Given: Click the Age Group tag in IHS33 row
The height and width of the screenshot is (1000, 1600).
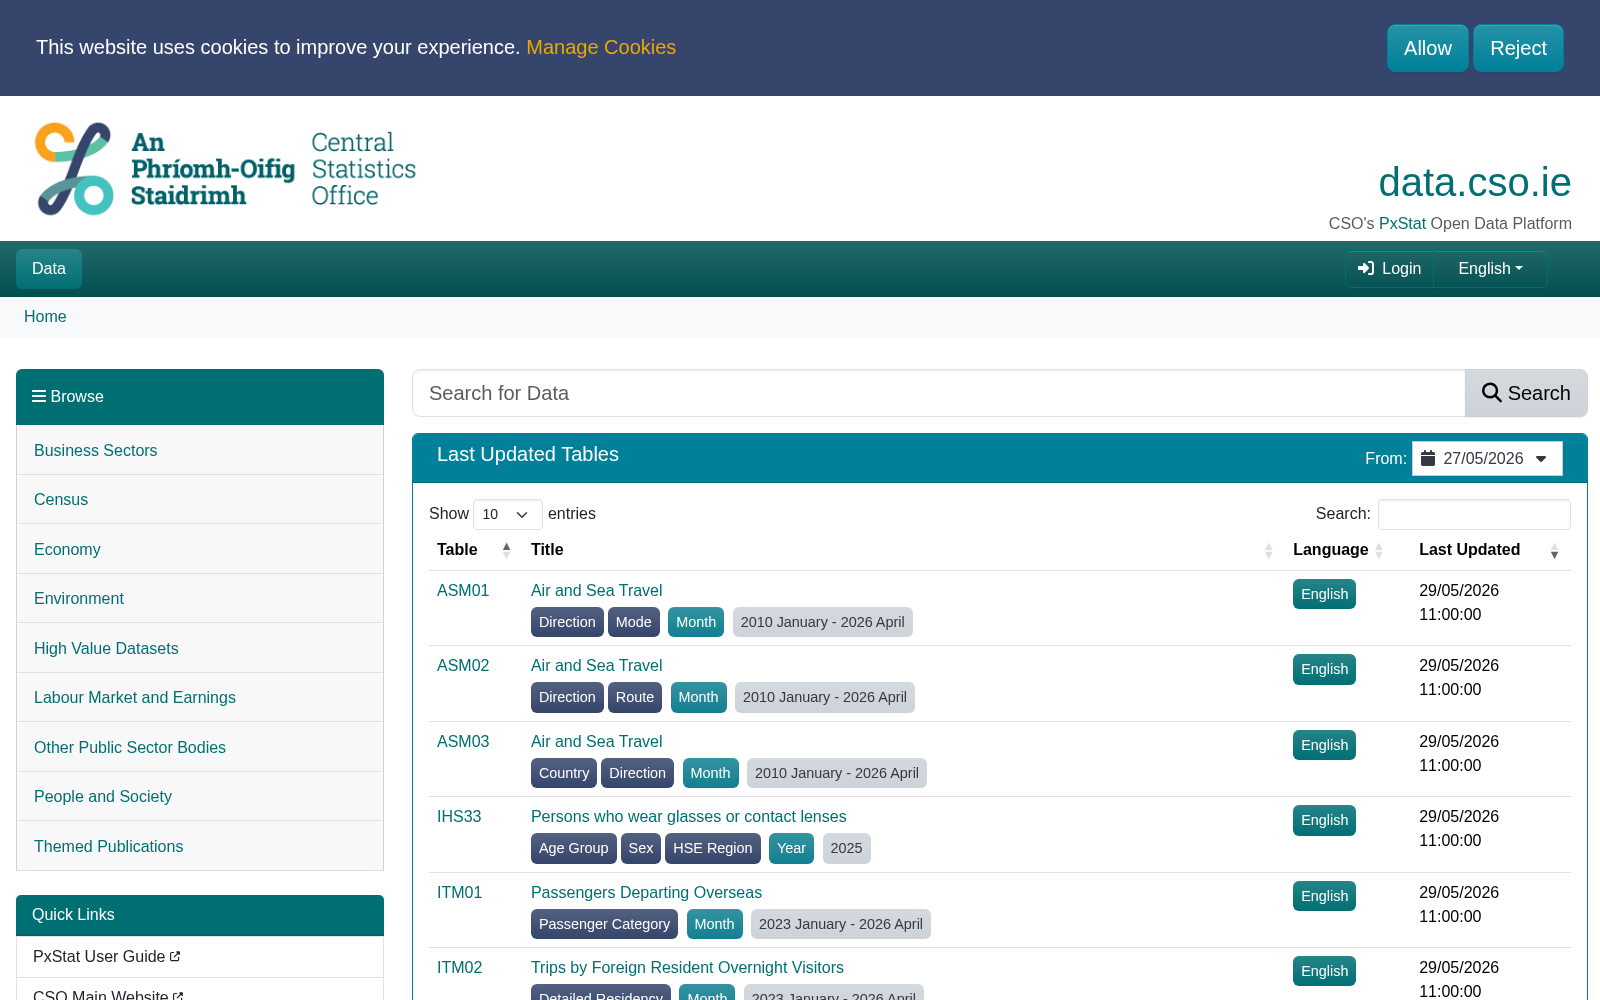Looking at the screenshot, I should 573,848.
